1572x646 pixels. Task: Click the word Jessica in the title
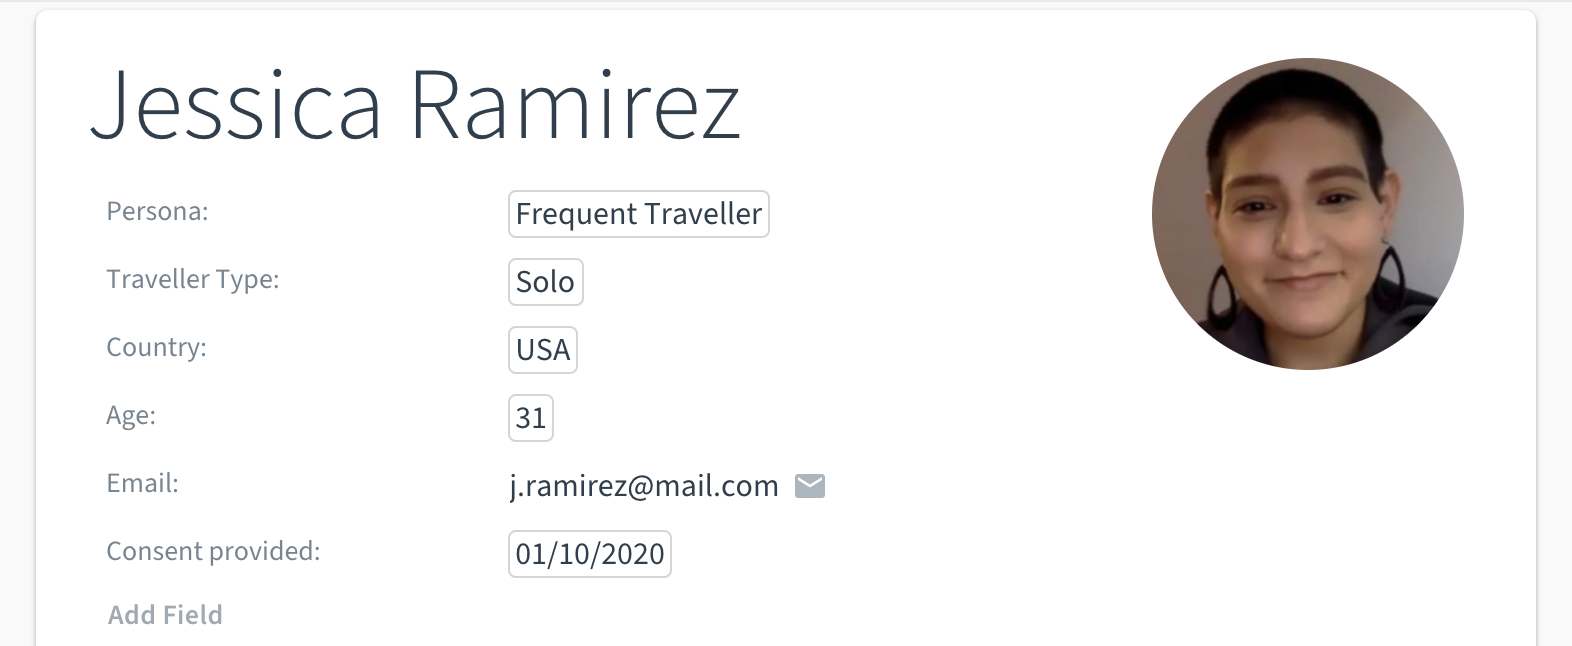pyautogui.click(x=237, y=107)
